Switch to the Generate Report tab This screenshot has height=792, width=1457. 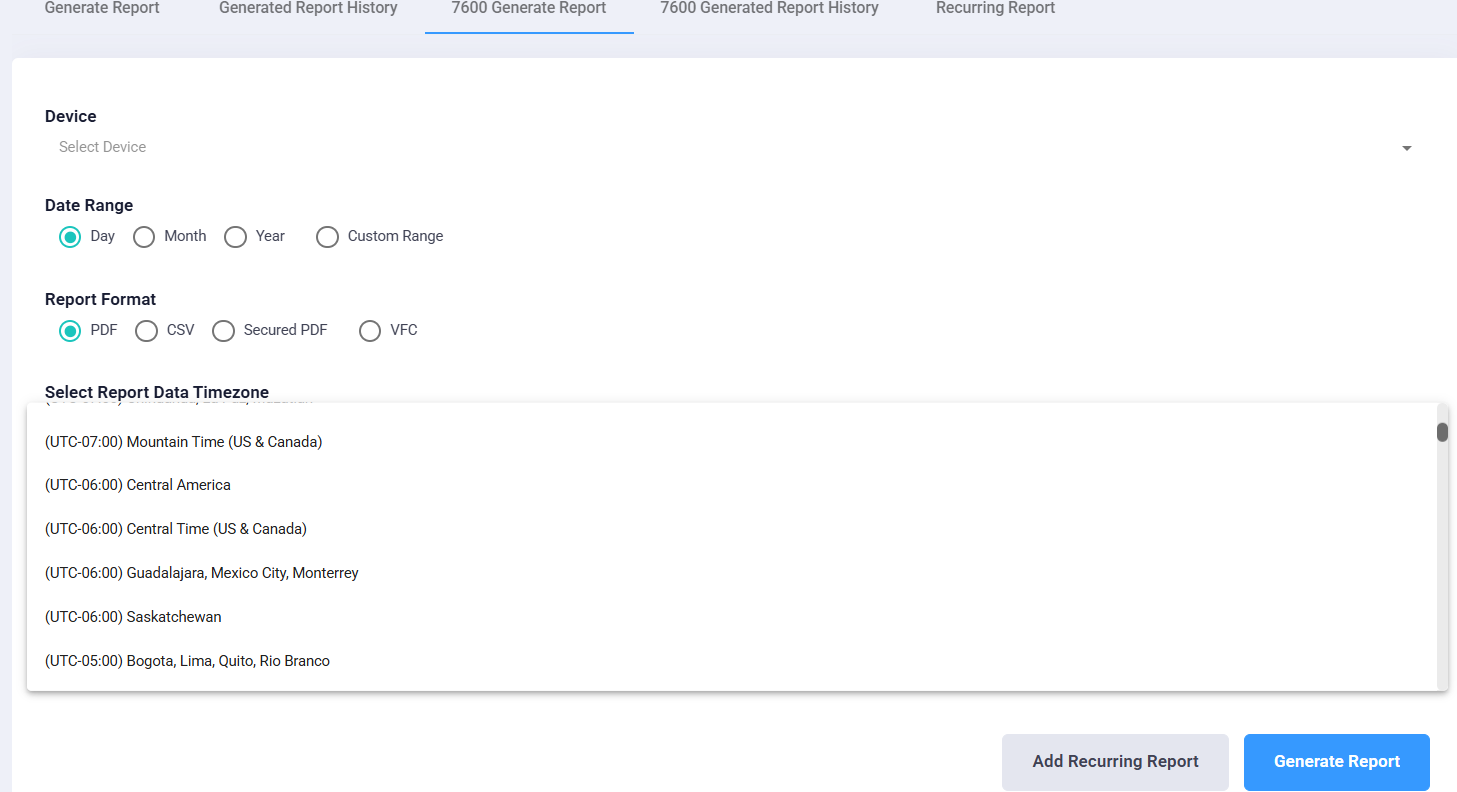tap(102, 9)
